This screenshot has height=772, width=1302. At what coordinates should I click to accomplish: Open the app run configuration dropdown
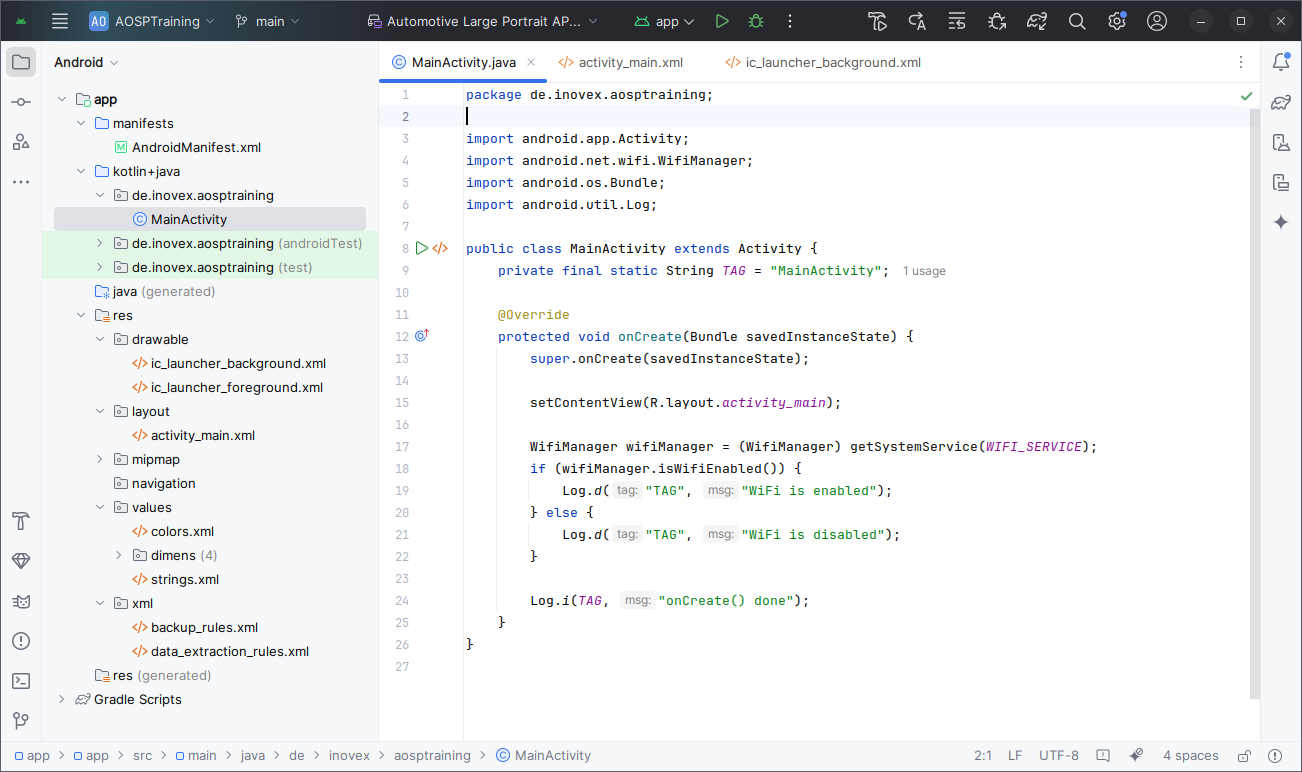666,21
